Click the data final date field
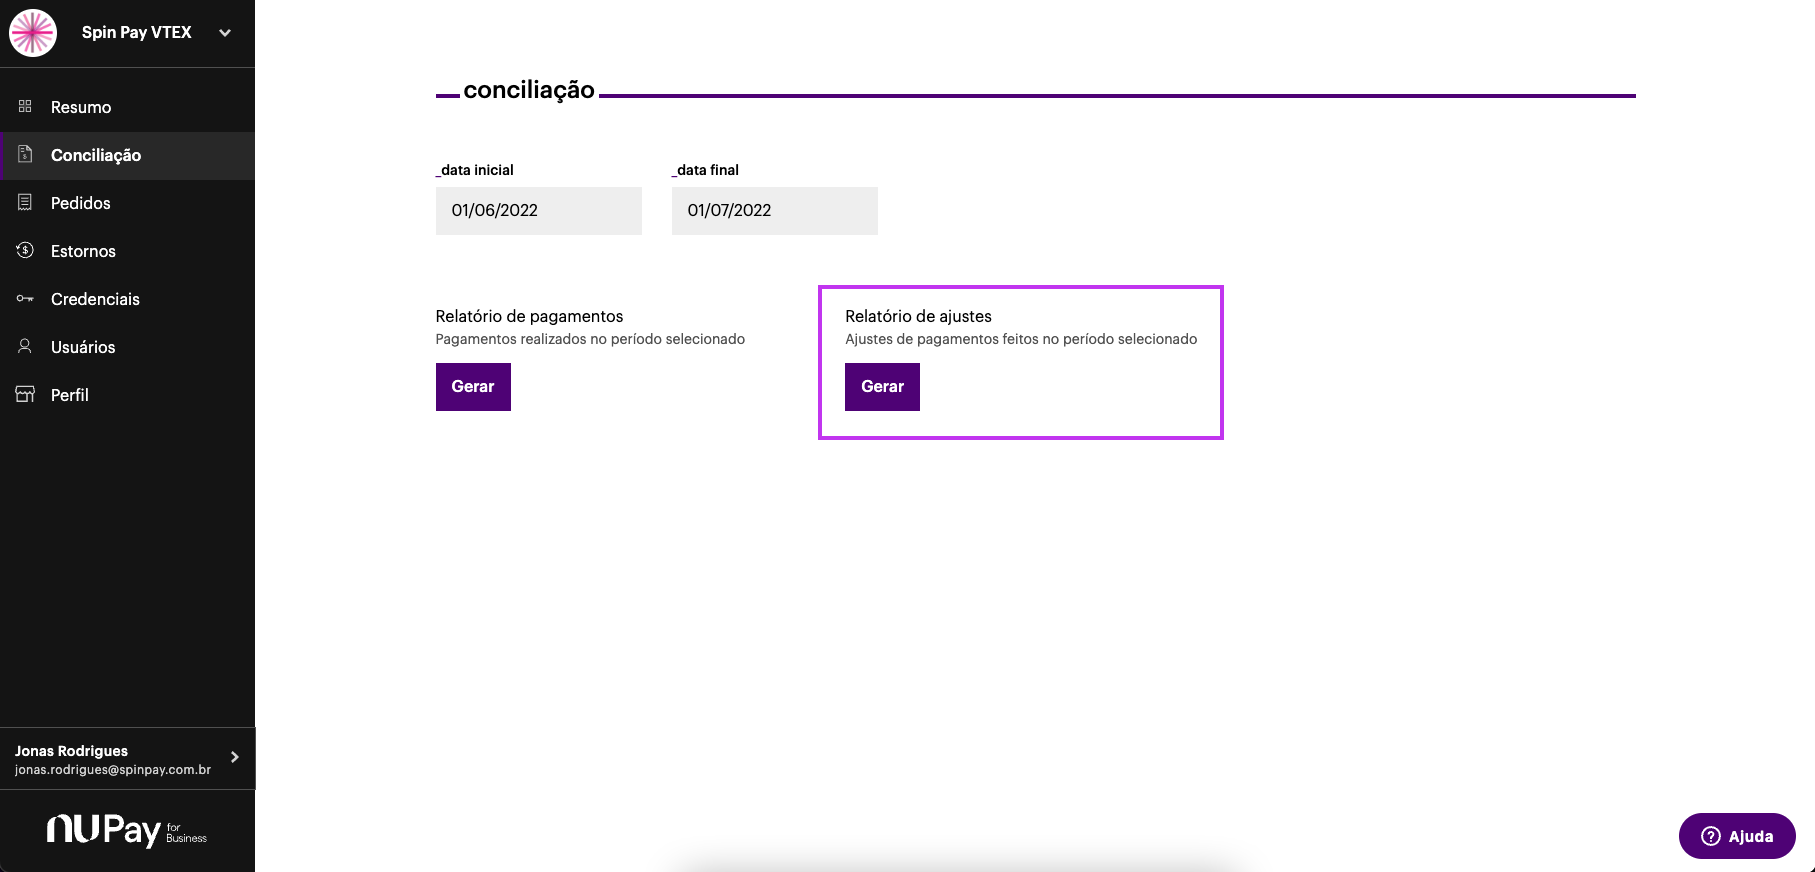 click(x=774, y=211)
